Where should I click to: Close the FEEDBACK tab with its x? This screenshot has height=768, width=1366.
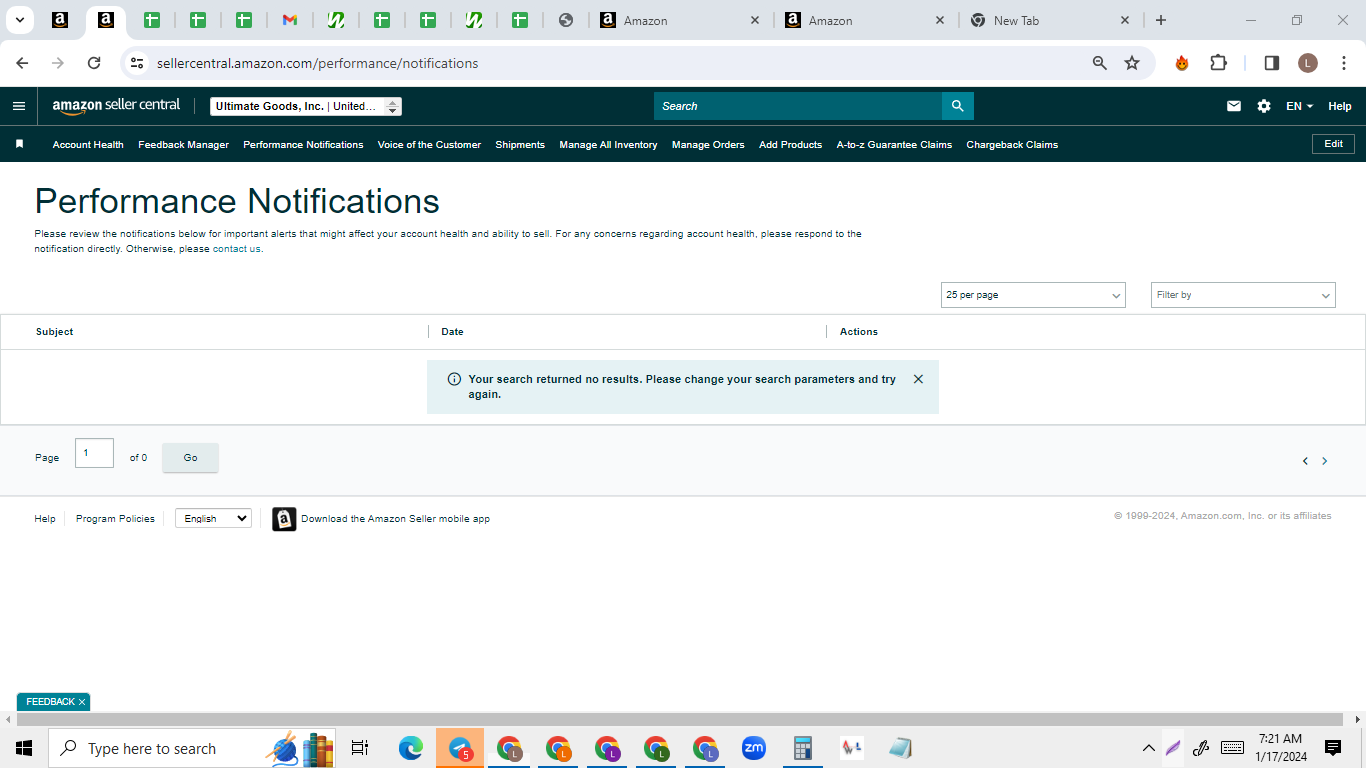82,702
